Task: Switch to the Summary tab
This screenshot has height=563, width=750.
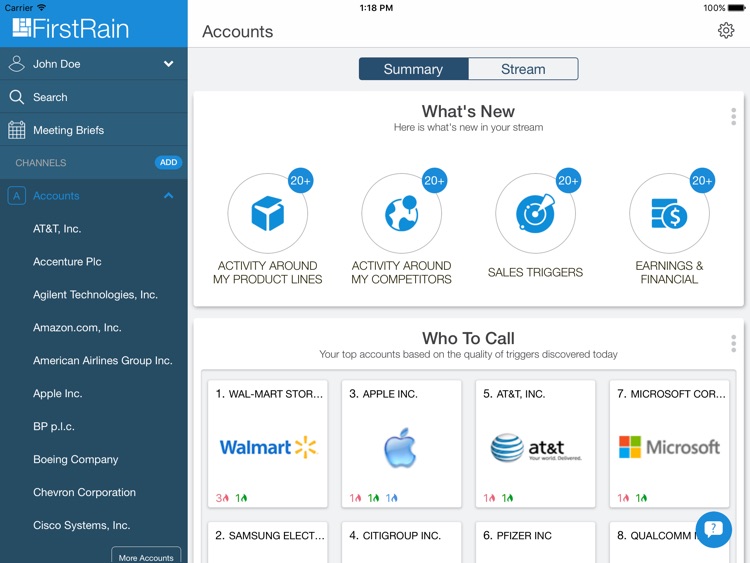Action: pos(413,69)
